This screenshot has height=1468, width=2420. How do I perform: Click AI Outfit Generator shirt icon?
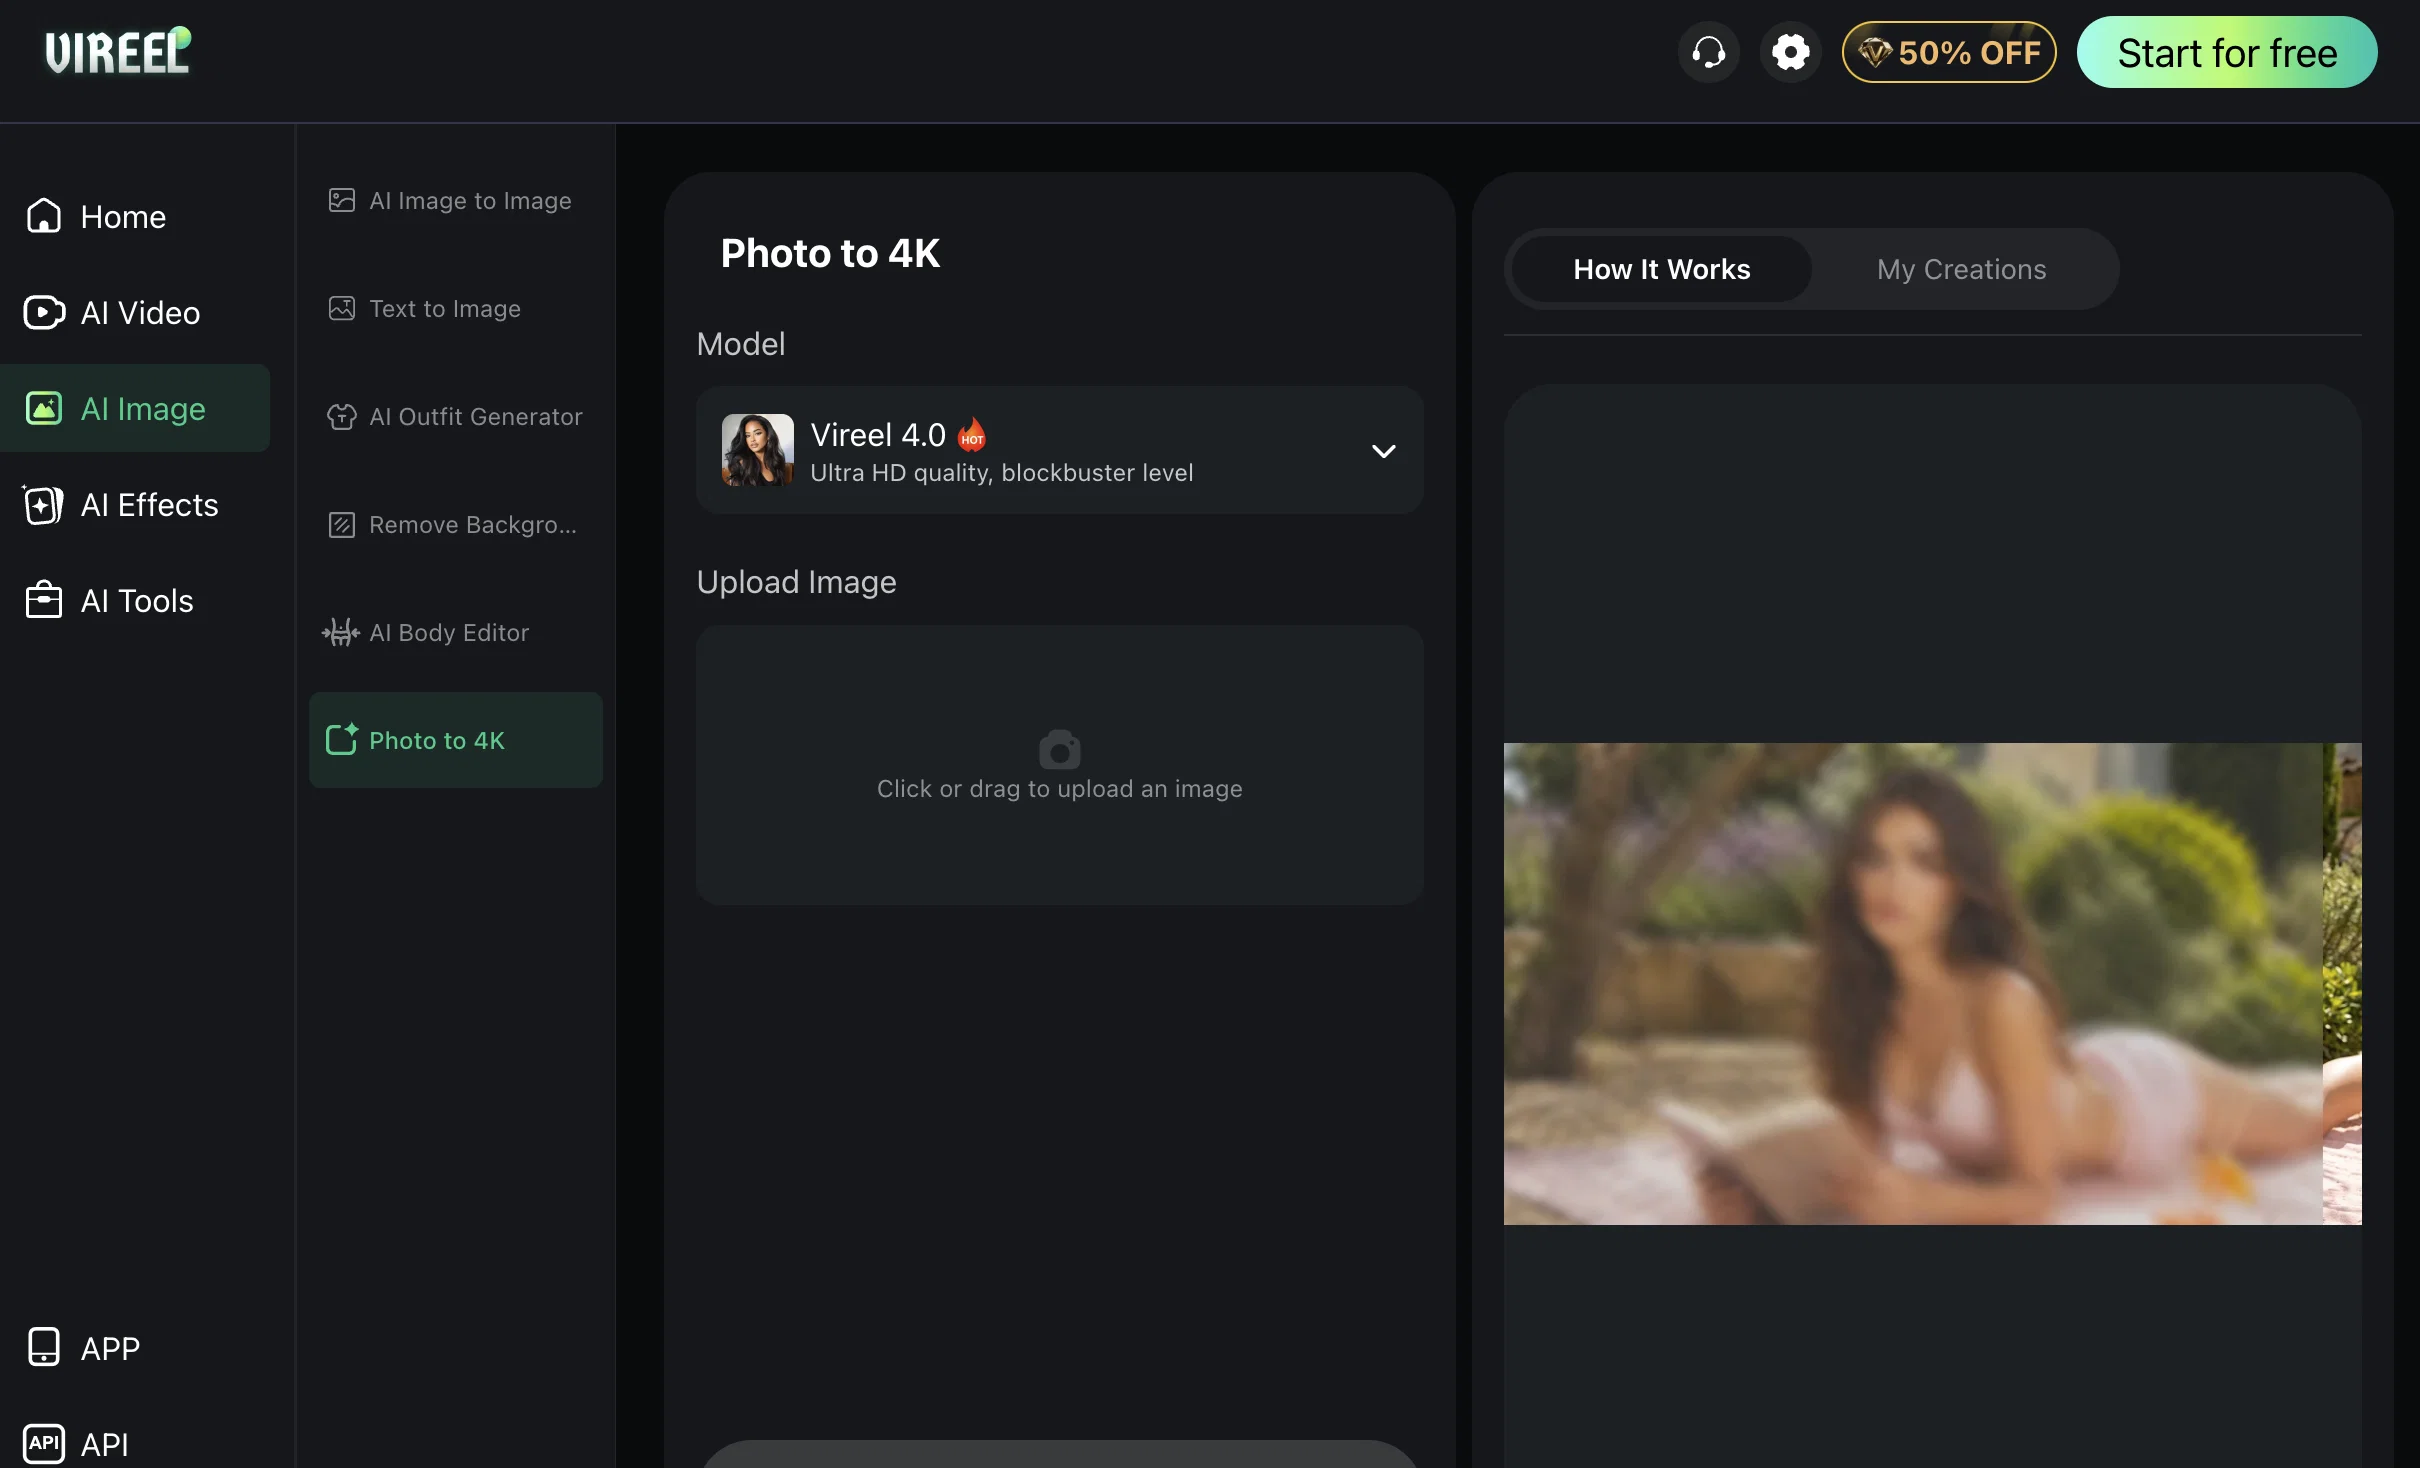[342, 416]
